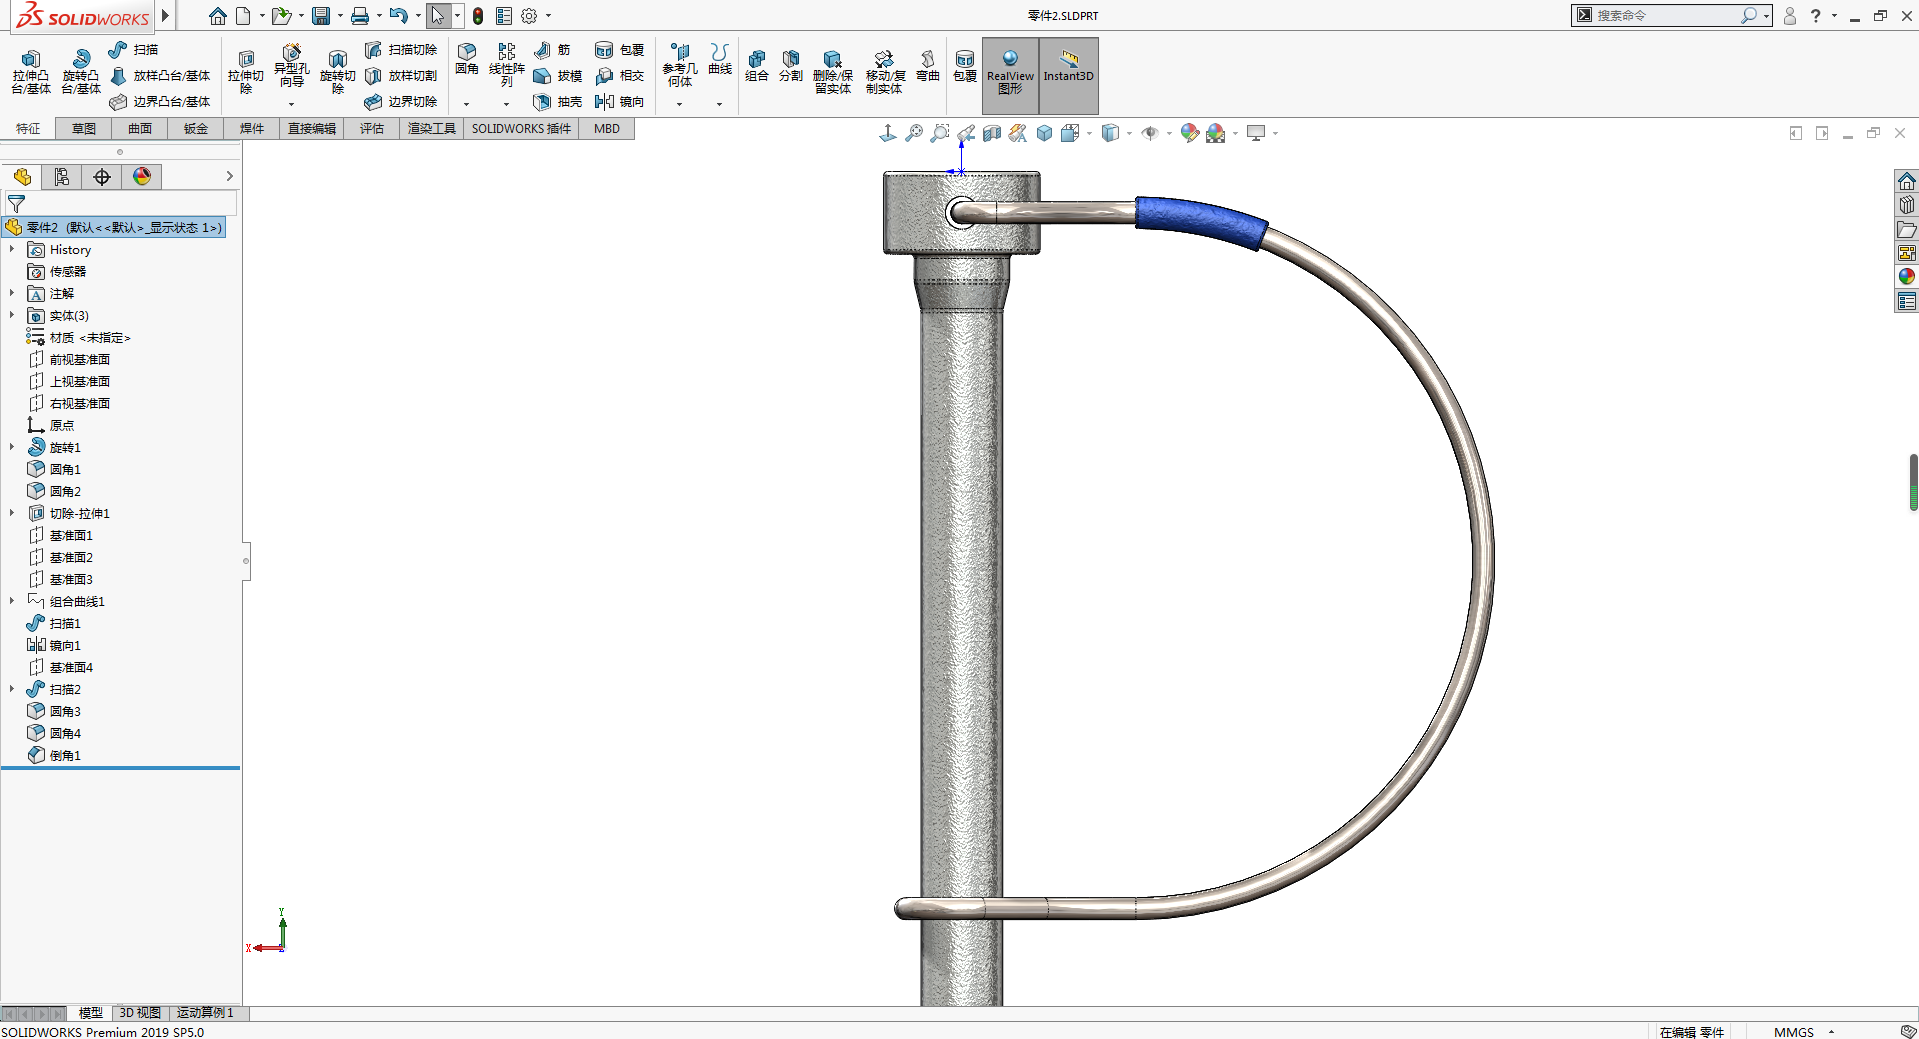This screenshot has height=1039, width=1919.
Task: Open Reference Geometry (参考几何体) dropdown arrow
Action: [x=679, y=104]
